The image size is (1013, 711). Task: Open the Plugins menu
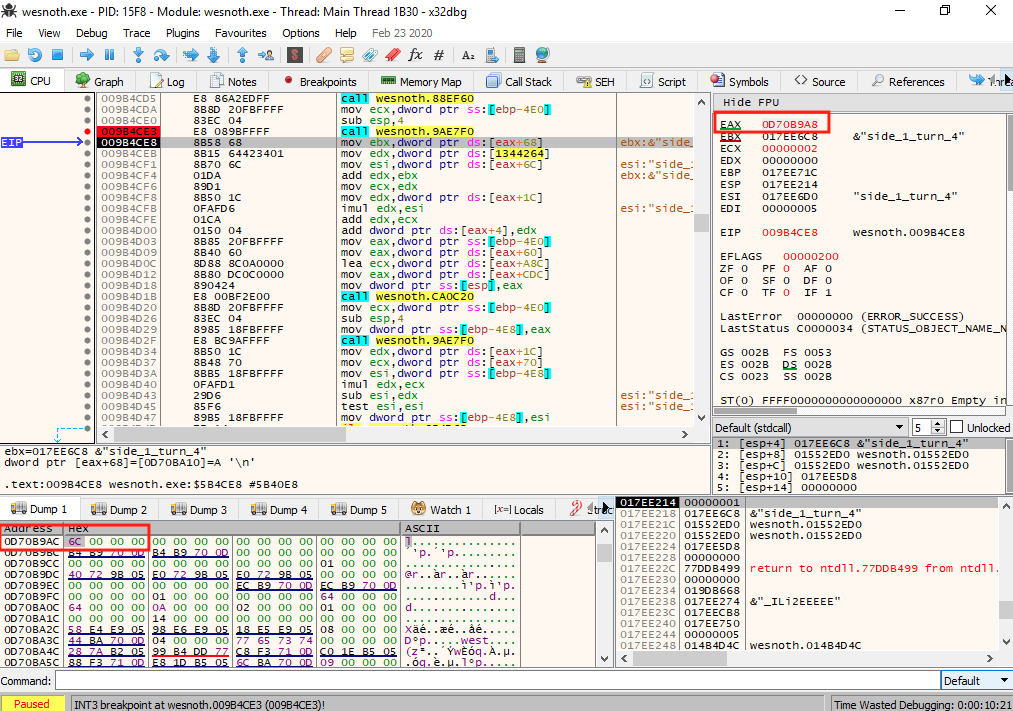[x=183, y=33]
